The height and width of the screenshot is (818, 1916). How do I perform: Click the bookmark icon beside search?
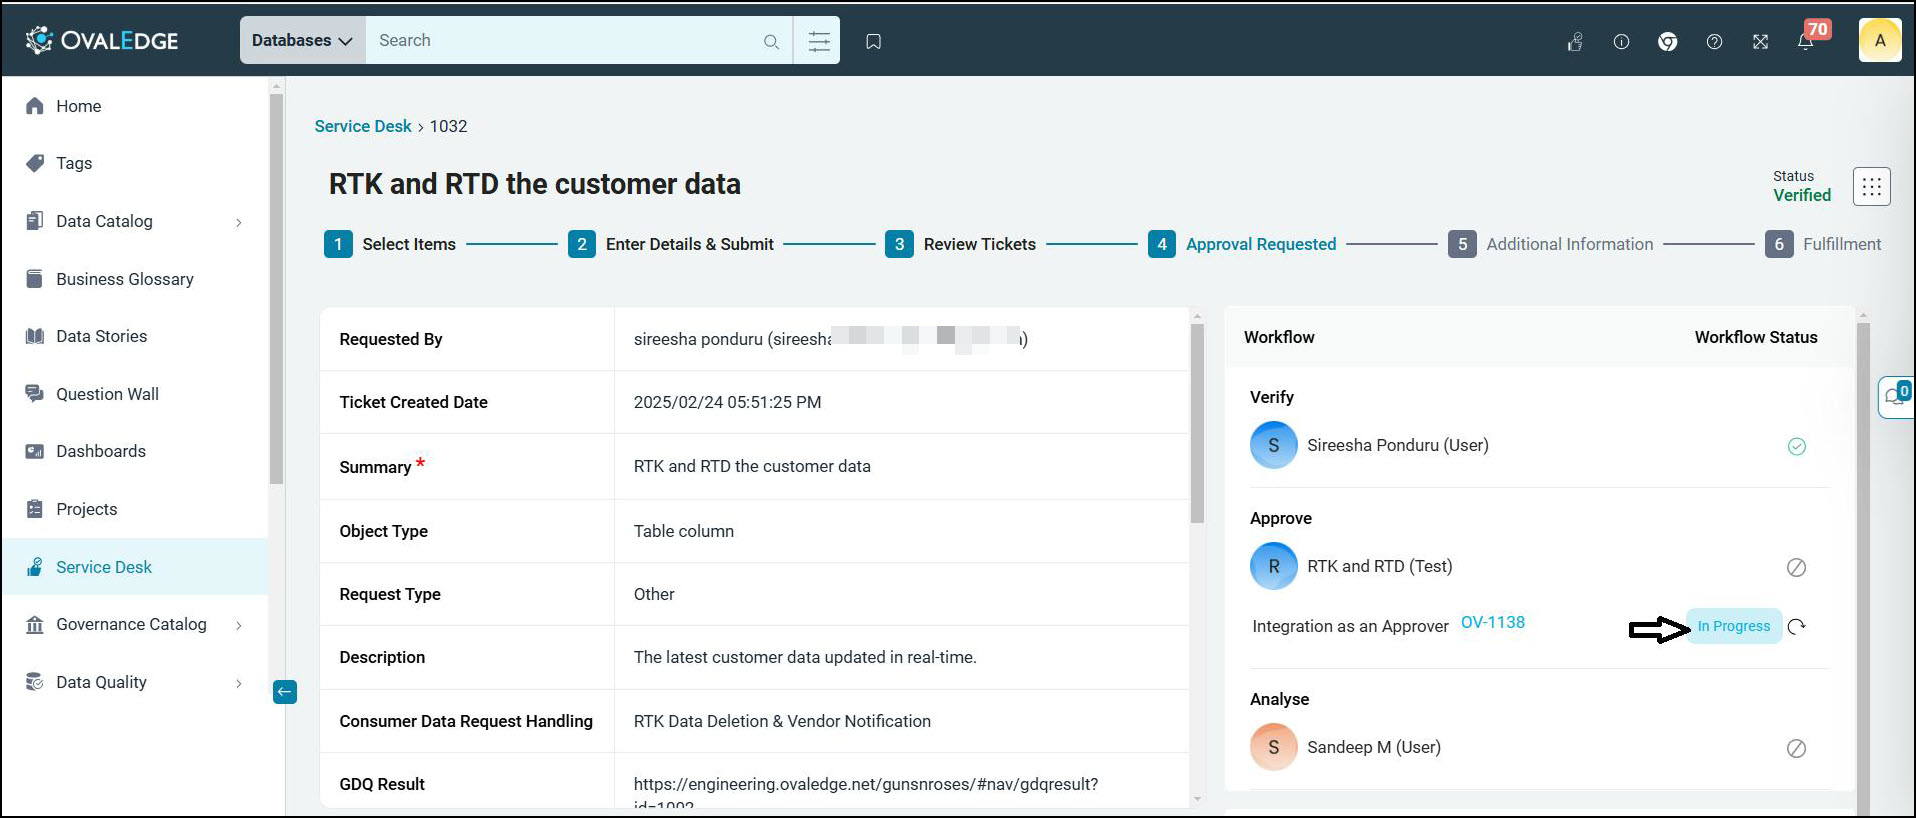pos(873,41)
